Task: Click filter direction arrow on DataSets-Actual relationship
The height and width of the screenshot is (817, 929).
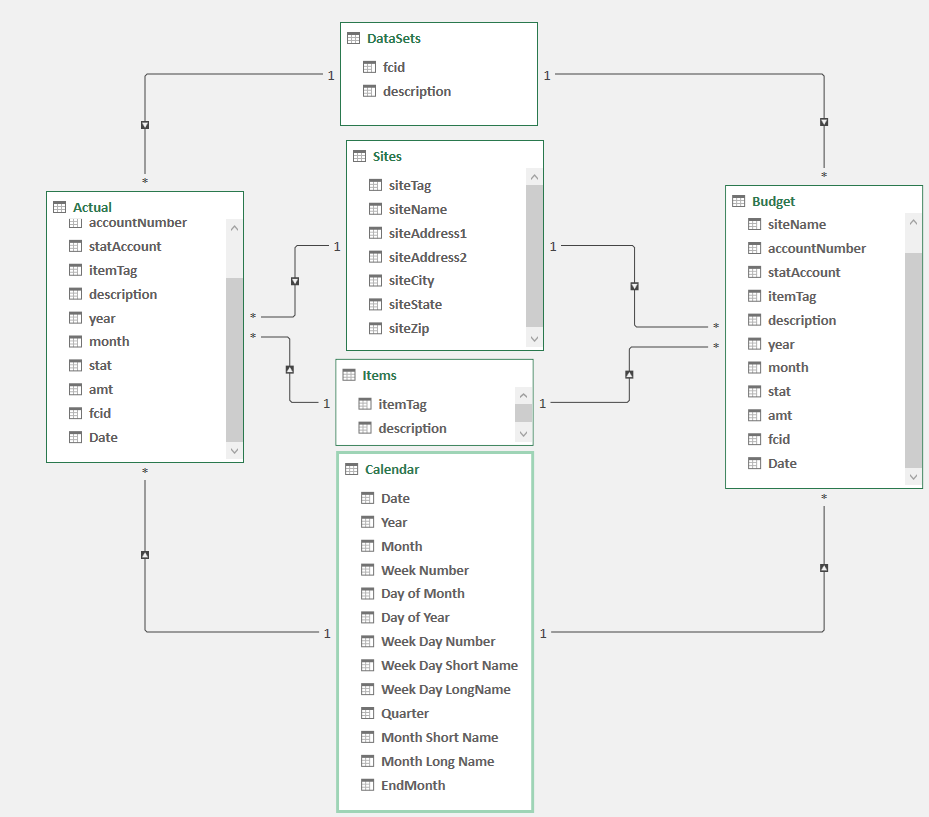Action: [x=145, y=125]
